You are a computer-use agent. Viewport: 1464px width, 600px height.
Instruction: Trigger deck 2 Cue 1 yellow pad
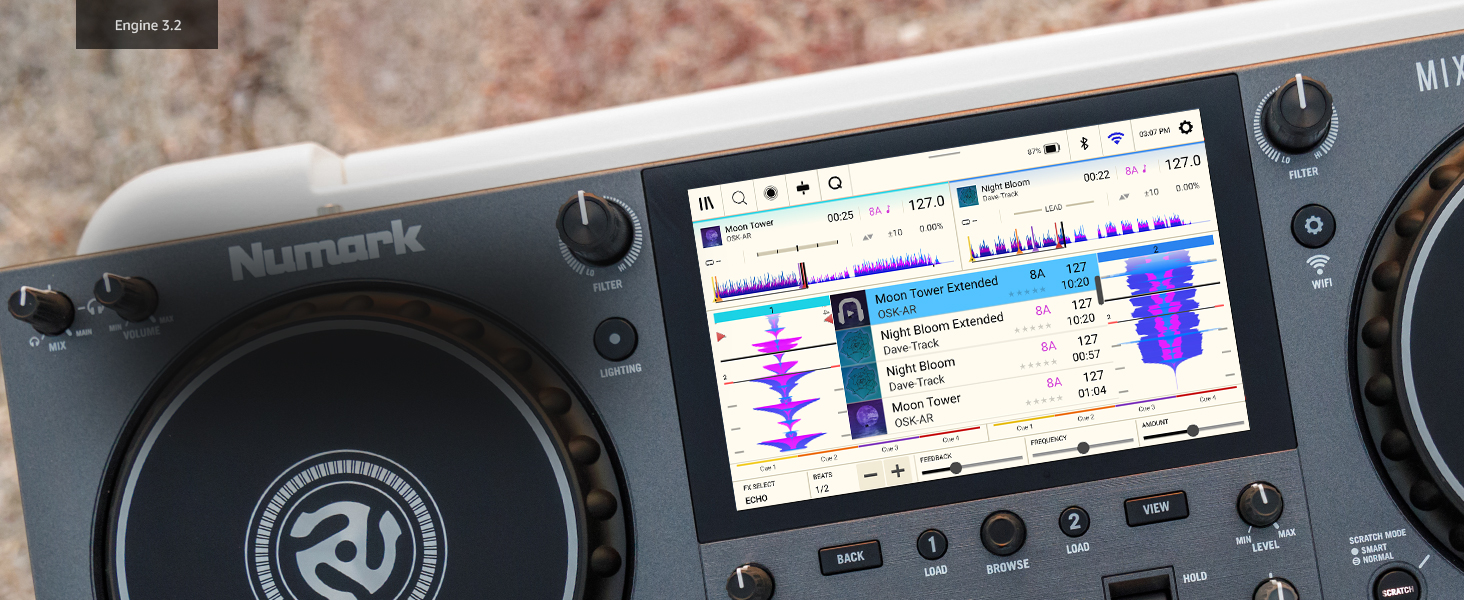[x=1023, y=425]
